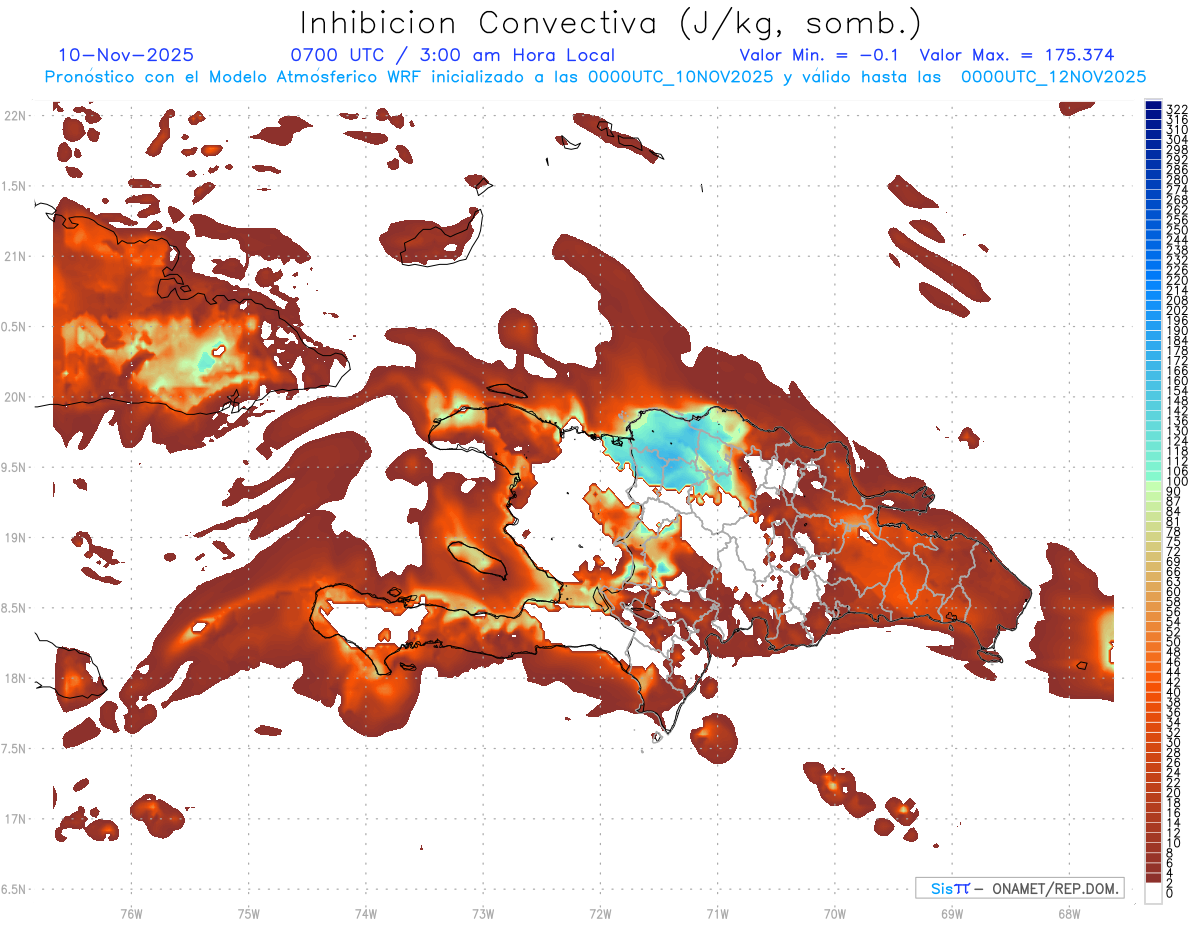The height and width of the screenshot is (927, 1200).
Task: Click the '69W' longitude label
Action: pyautogui.click(x=952, y=913)
